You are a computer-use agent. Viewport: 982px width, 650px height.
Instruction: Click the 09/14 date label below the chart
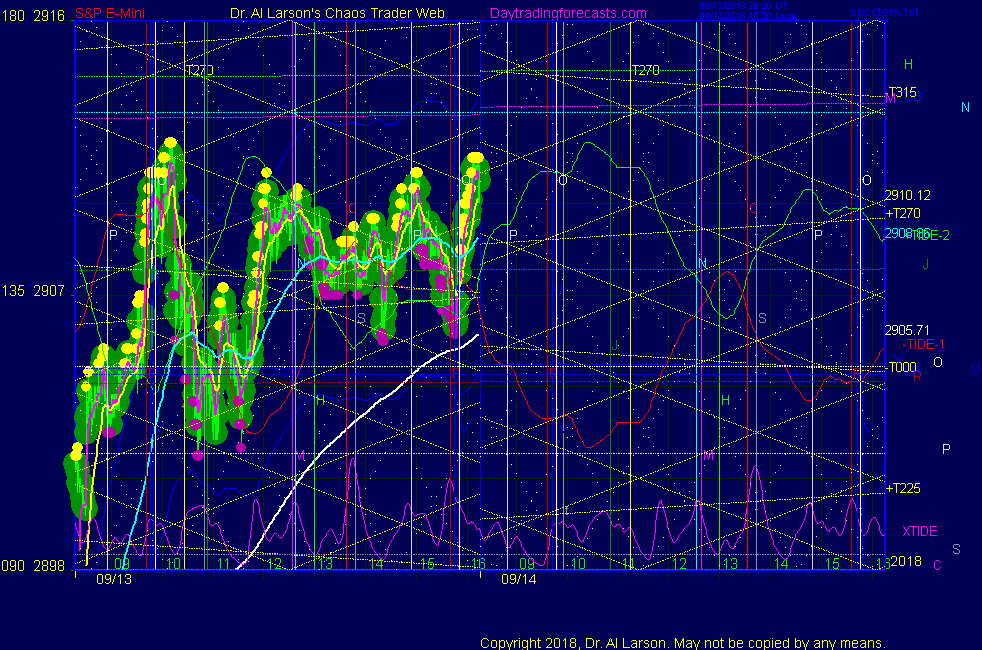[x=519, y=579]
